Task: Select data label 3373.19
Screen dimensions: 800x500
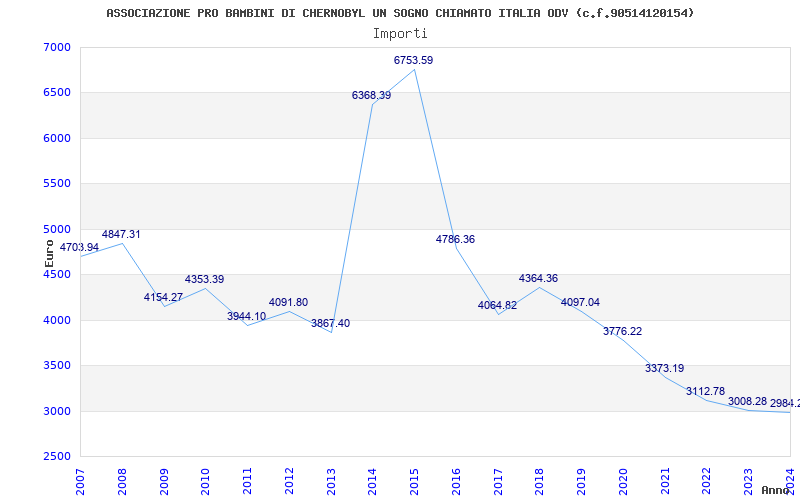Action: pyautogui.click(x=665, y=368)
